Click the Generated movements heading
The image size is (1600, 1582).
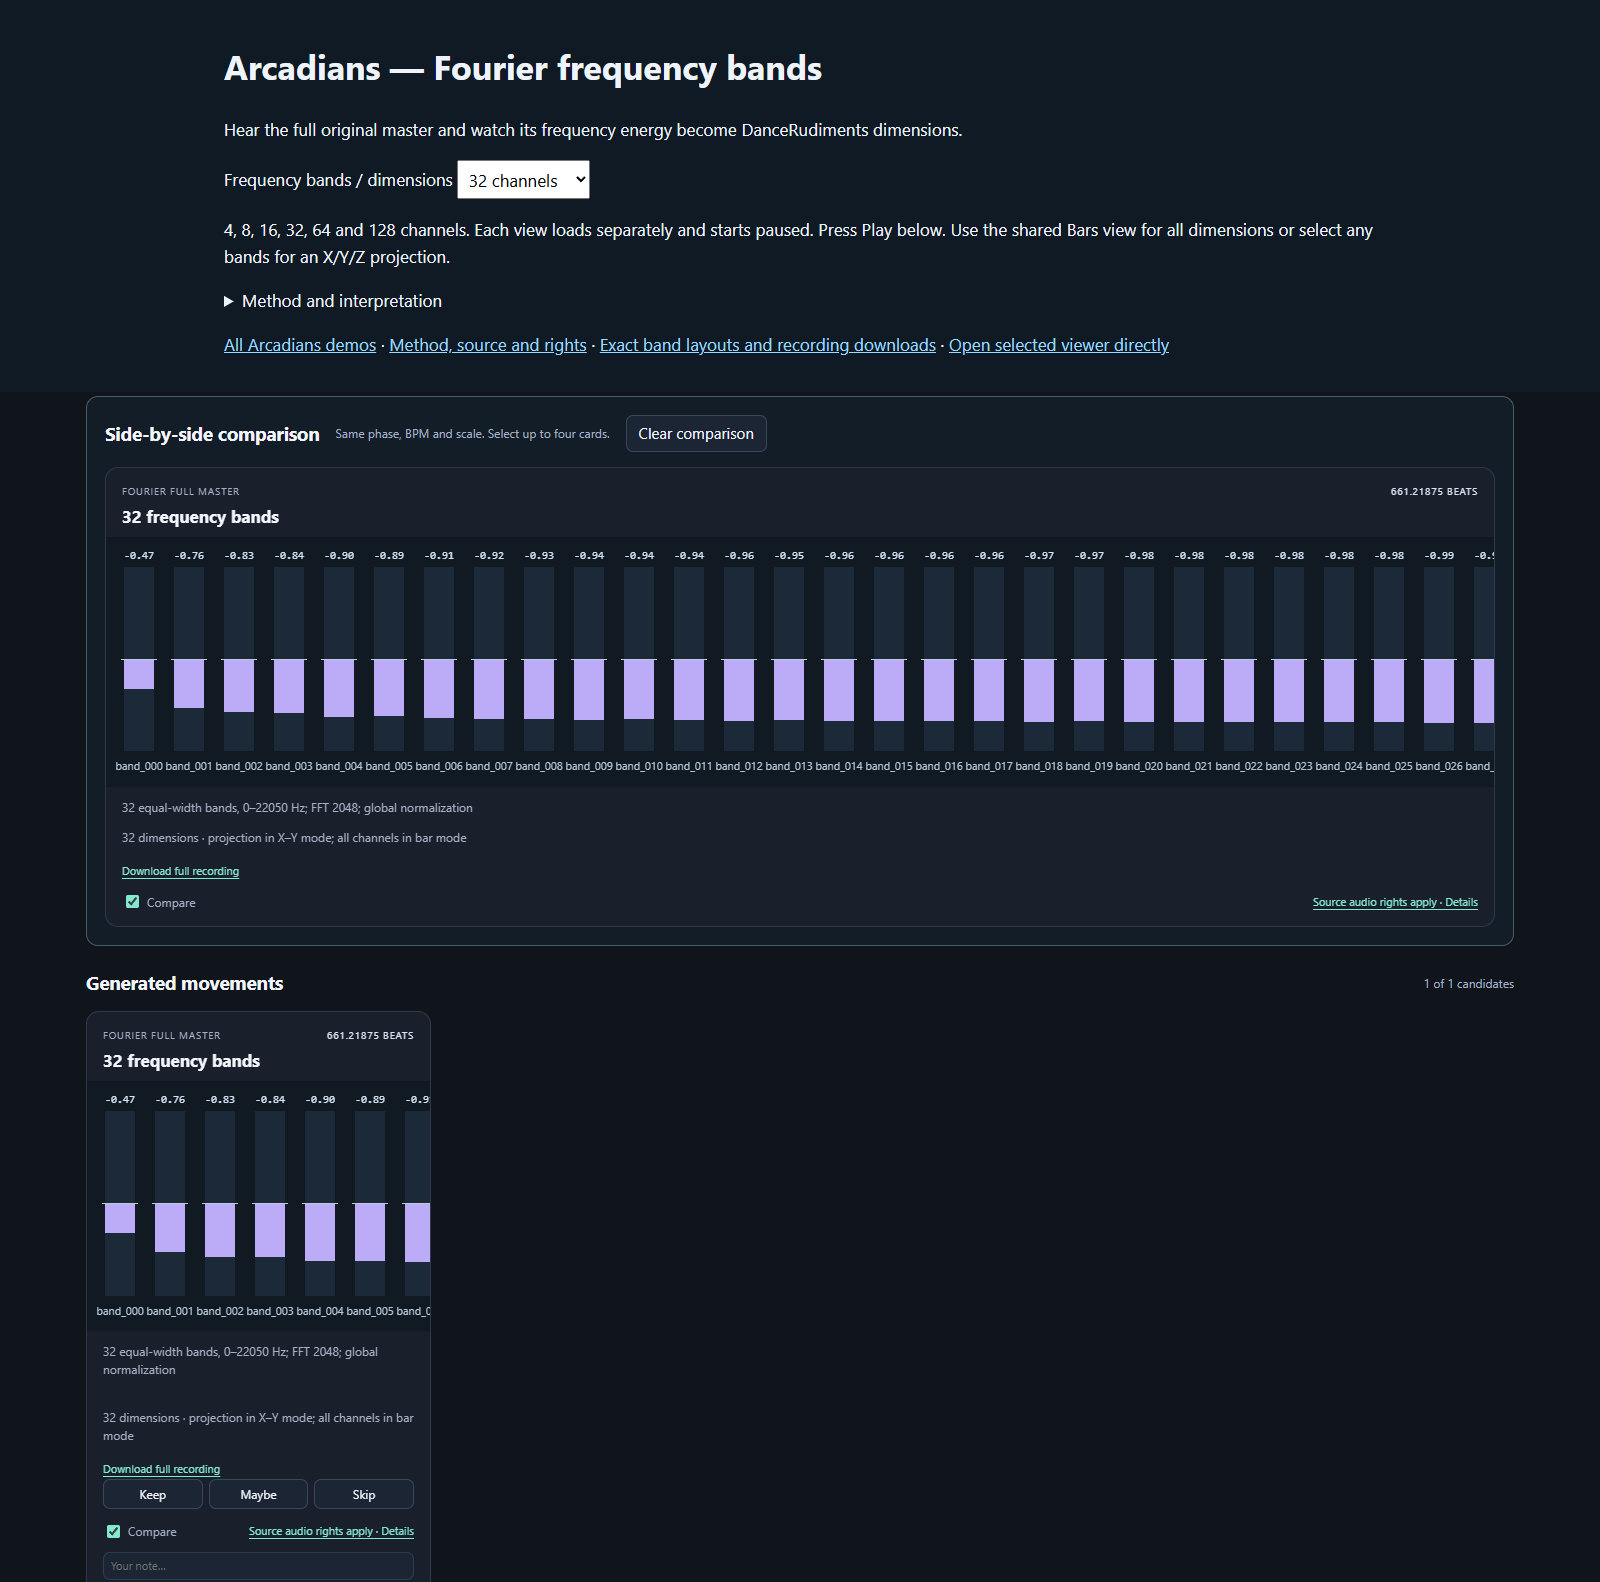[185, 983]
